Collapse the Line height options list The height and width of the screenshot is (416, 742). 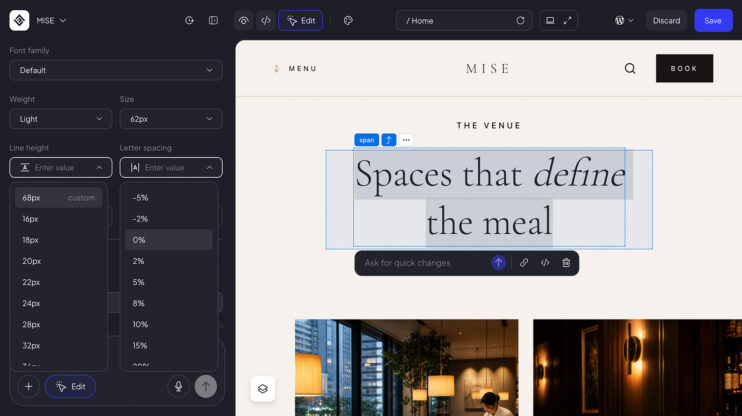99,168
